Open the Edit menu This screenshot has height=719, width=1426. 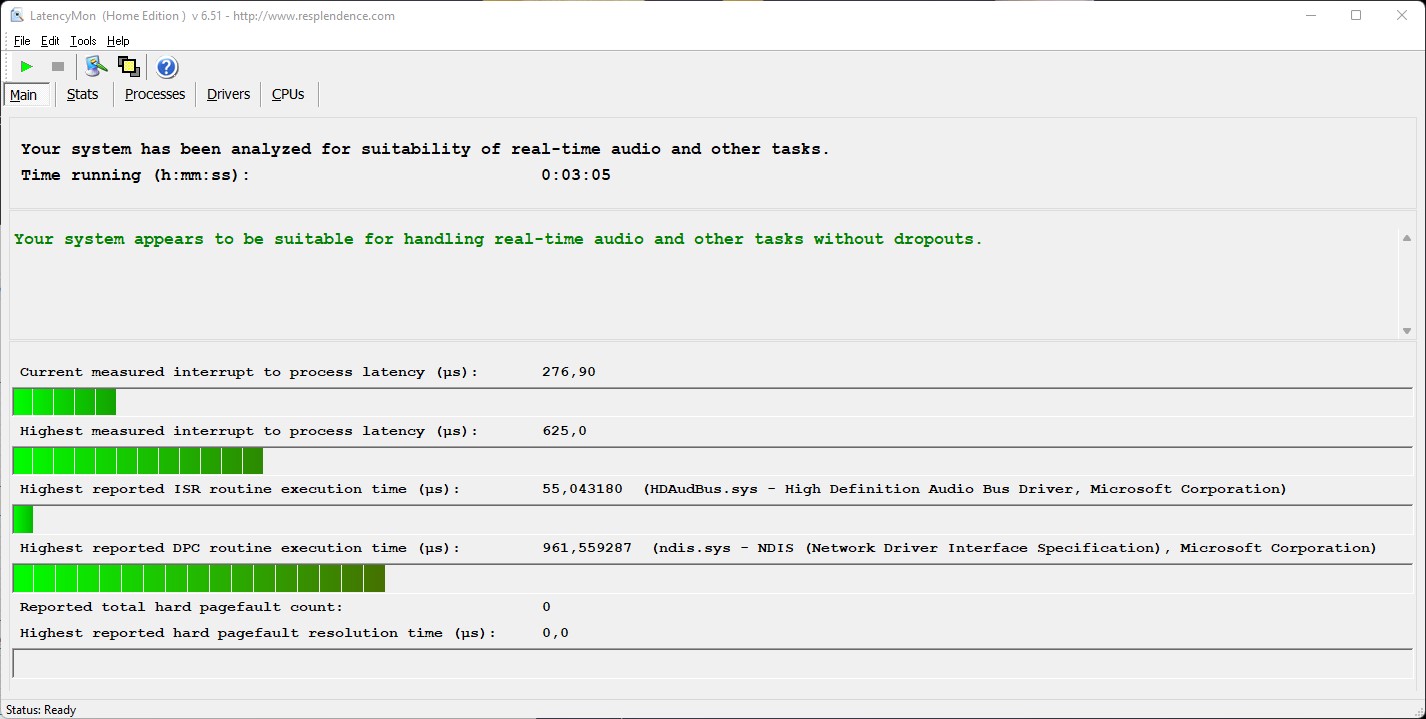(50, 41)
